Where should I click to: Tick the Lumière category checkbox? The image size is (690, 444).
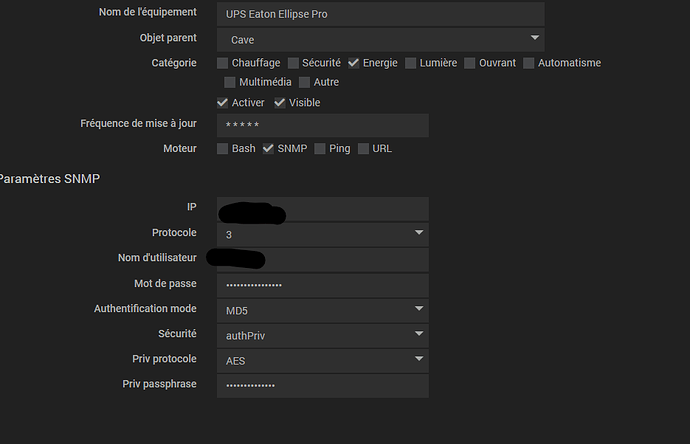point(411,63)
